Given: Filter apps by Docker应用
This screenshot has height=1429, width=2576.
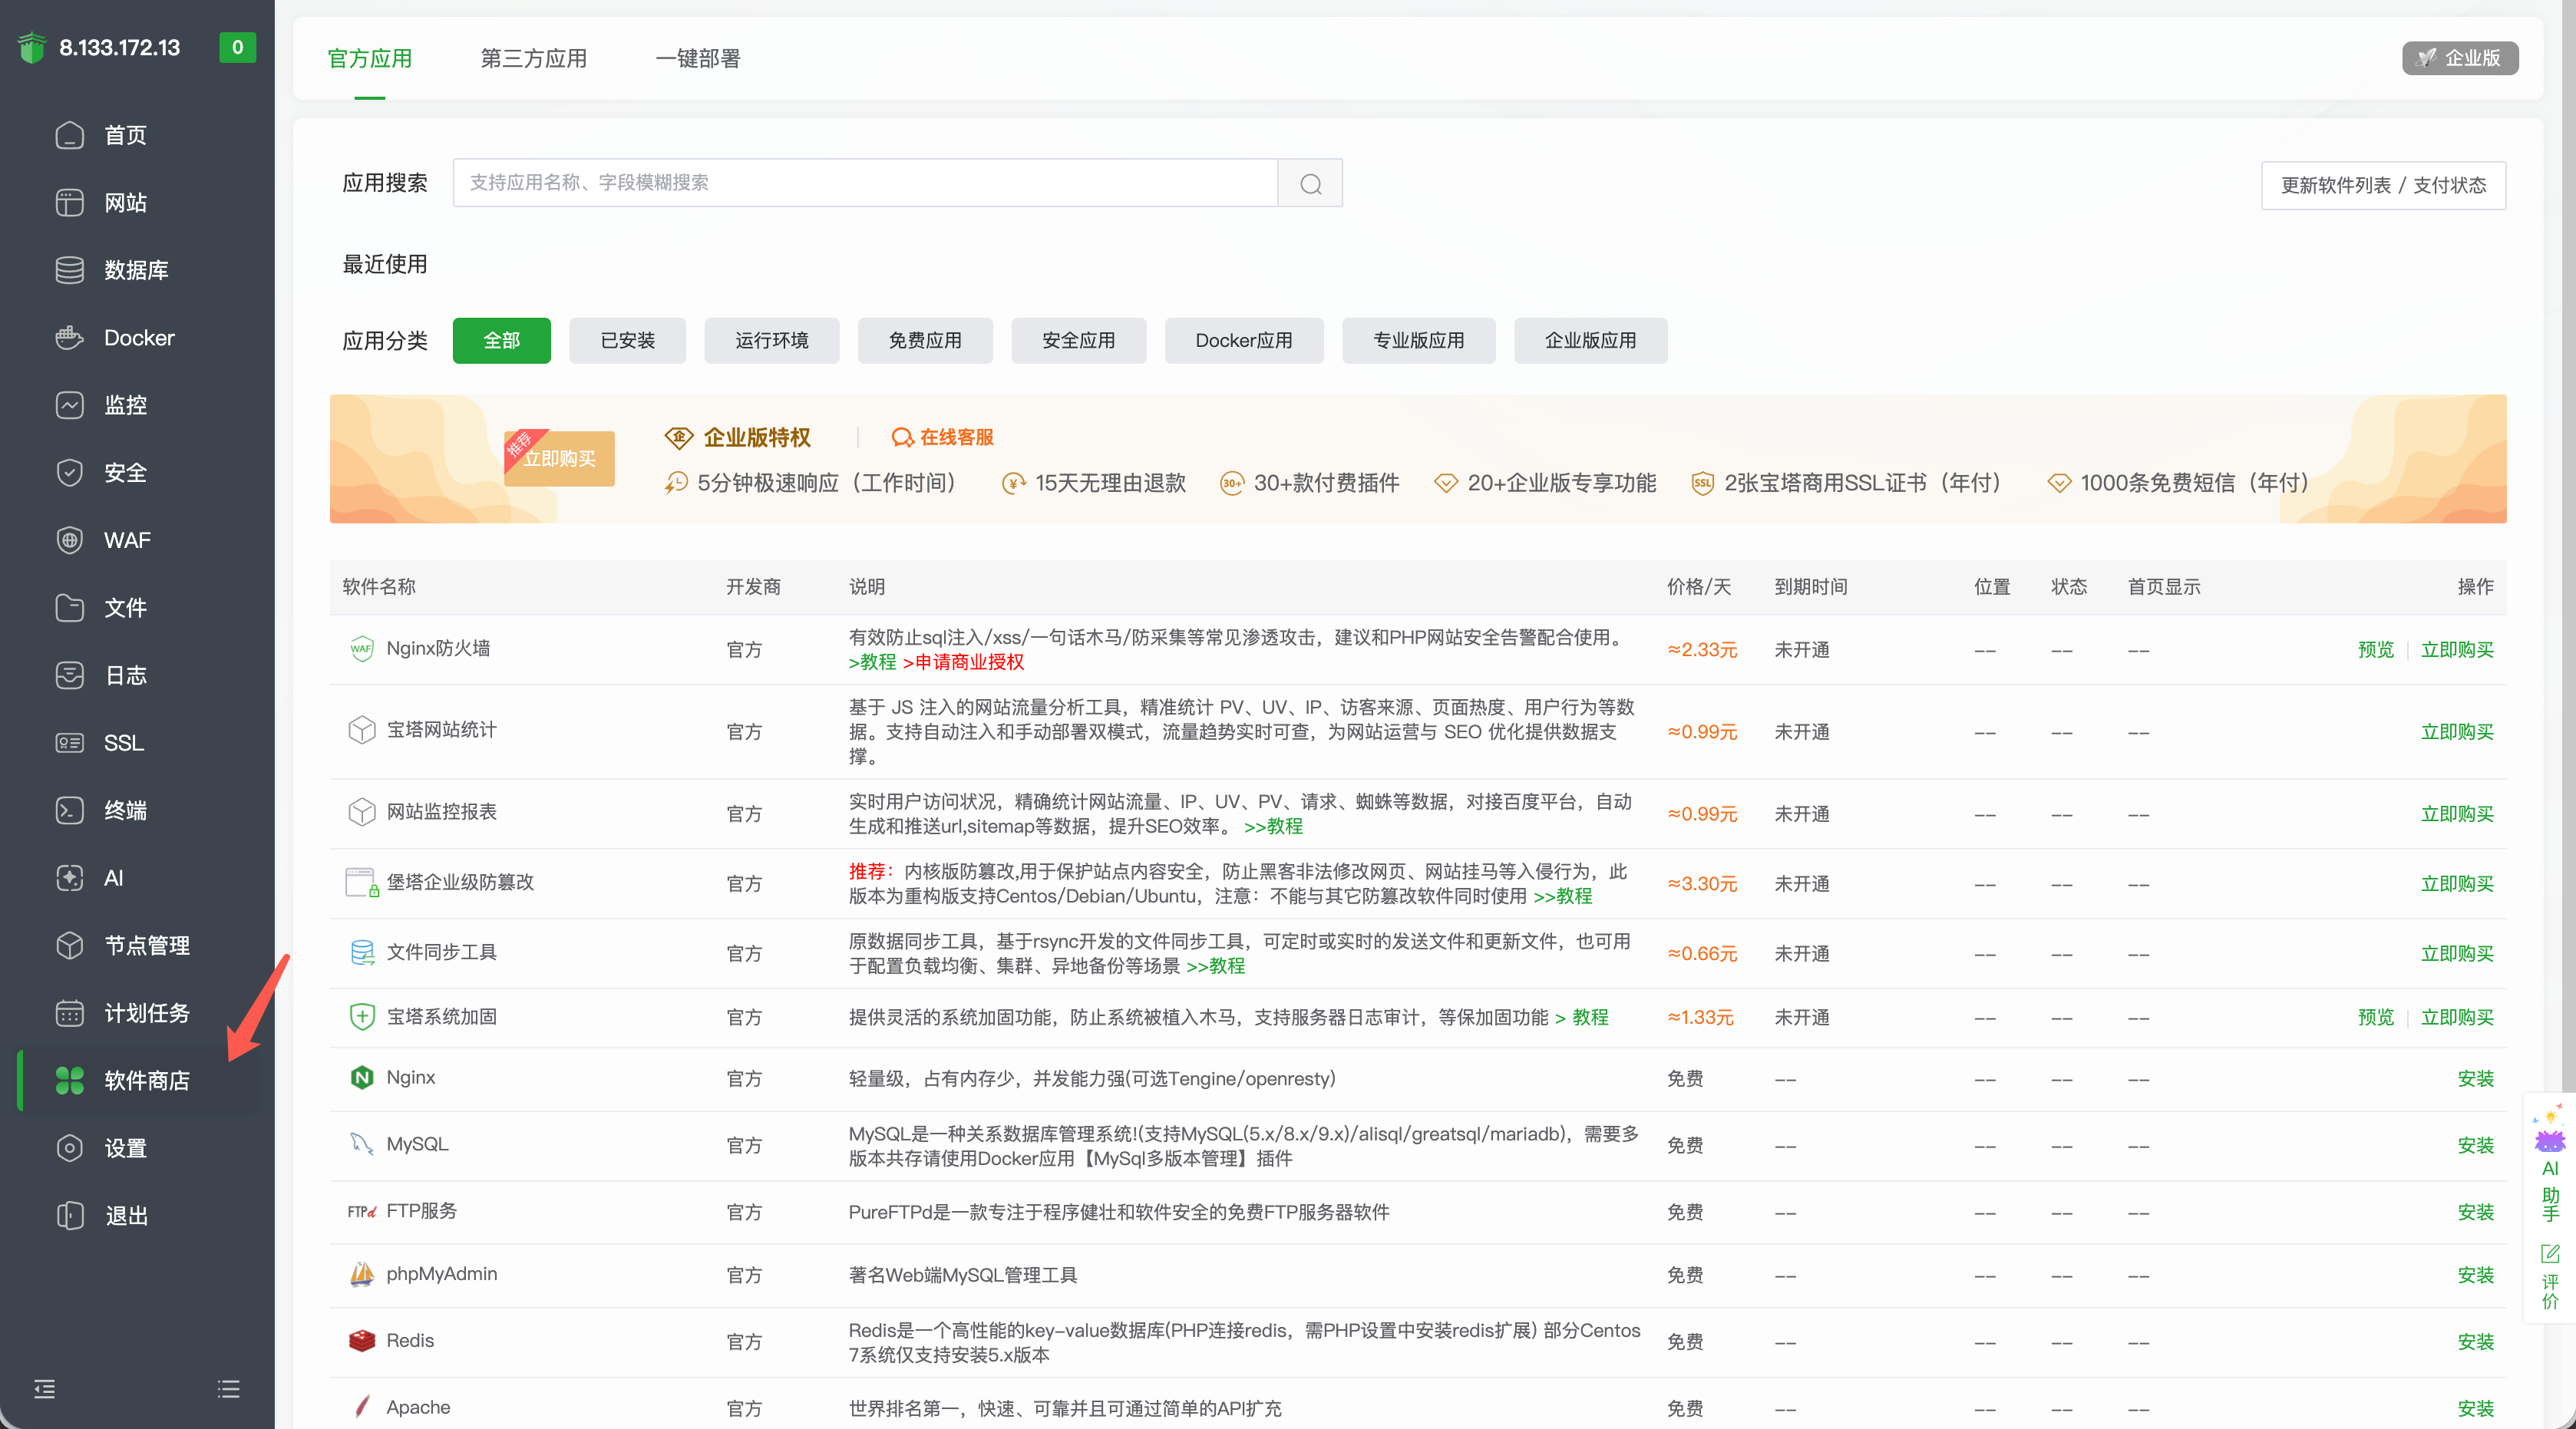Looking at the screenshot, I should [1244, 341].
